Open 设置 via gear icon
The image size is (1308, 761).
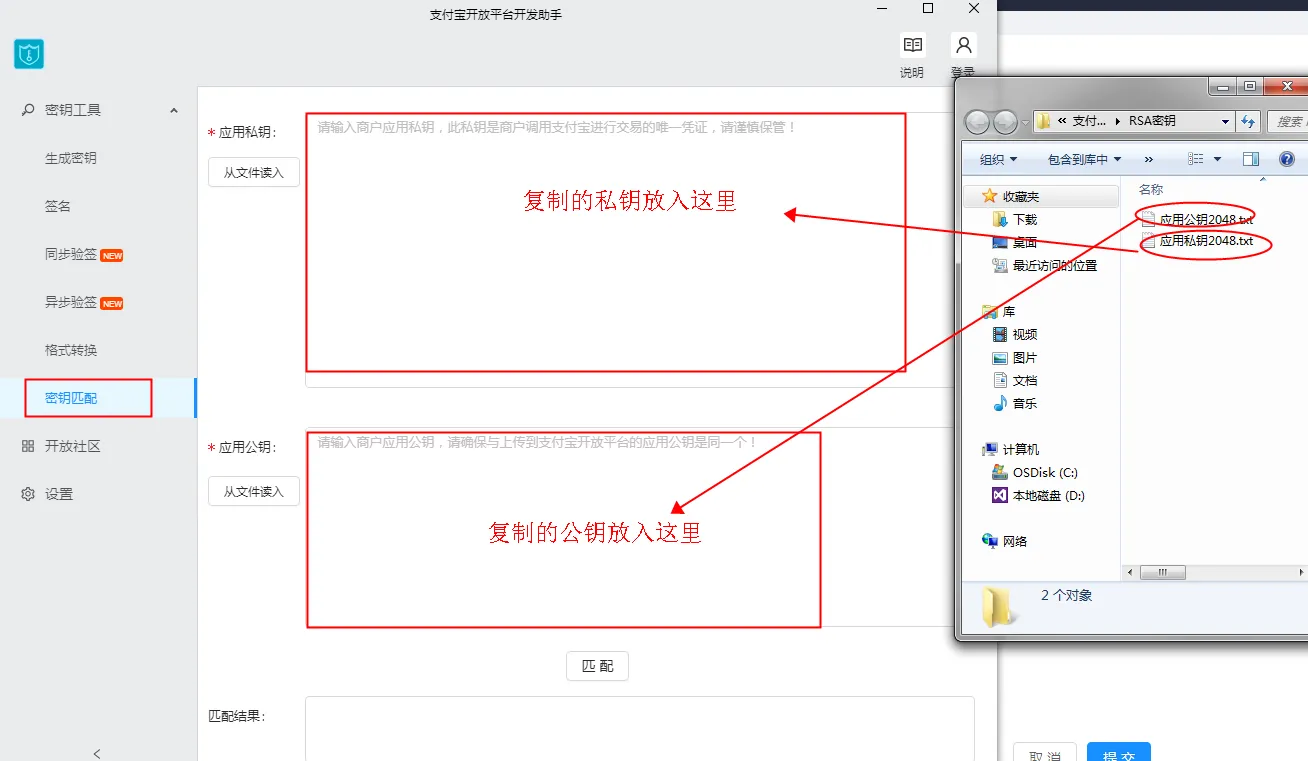[x=28, y=494]
